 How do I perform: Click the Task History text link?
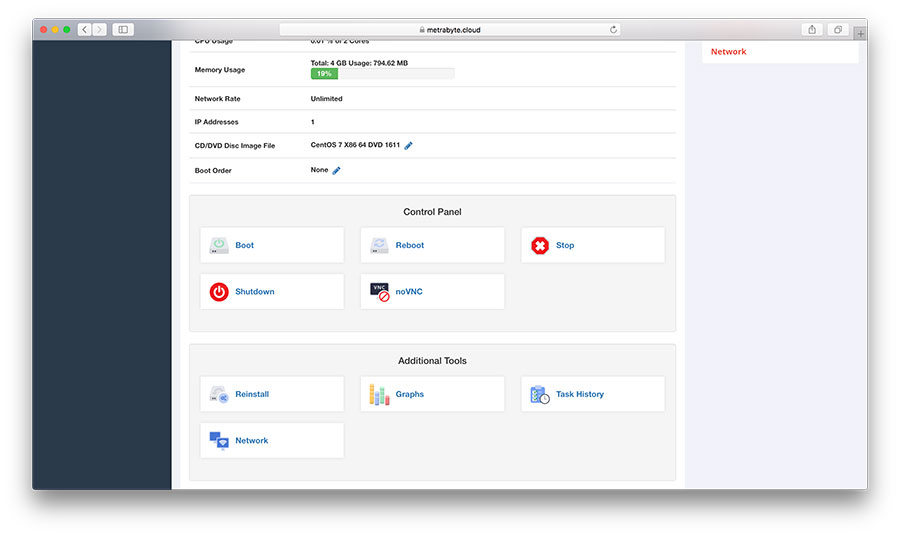[x=580, y=395]
